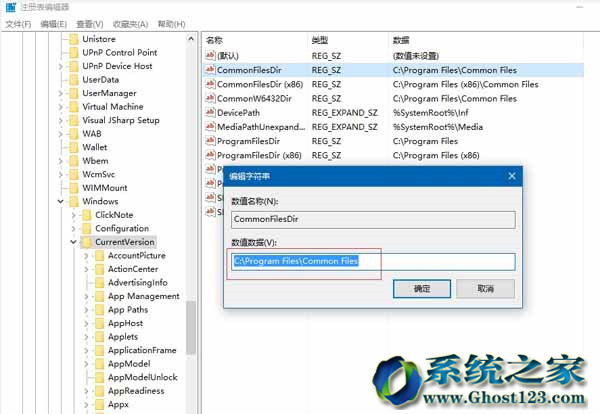Collapse the Windows key
This screenshot has height=414, width=600.
[x=60, y=201]
